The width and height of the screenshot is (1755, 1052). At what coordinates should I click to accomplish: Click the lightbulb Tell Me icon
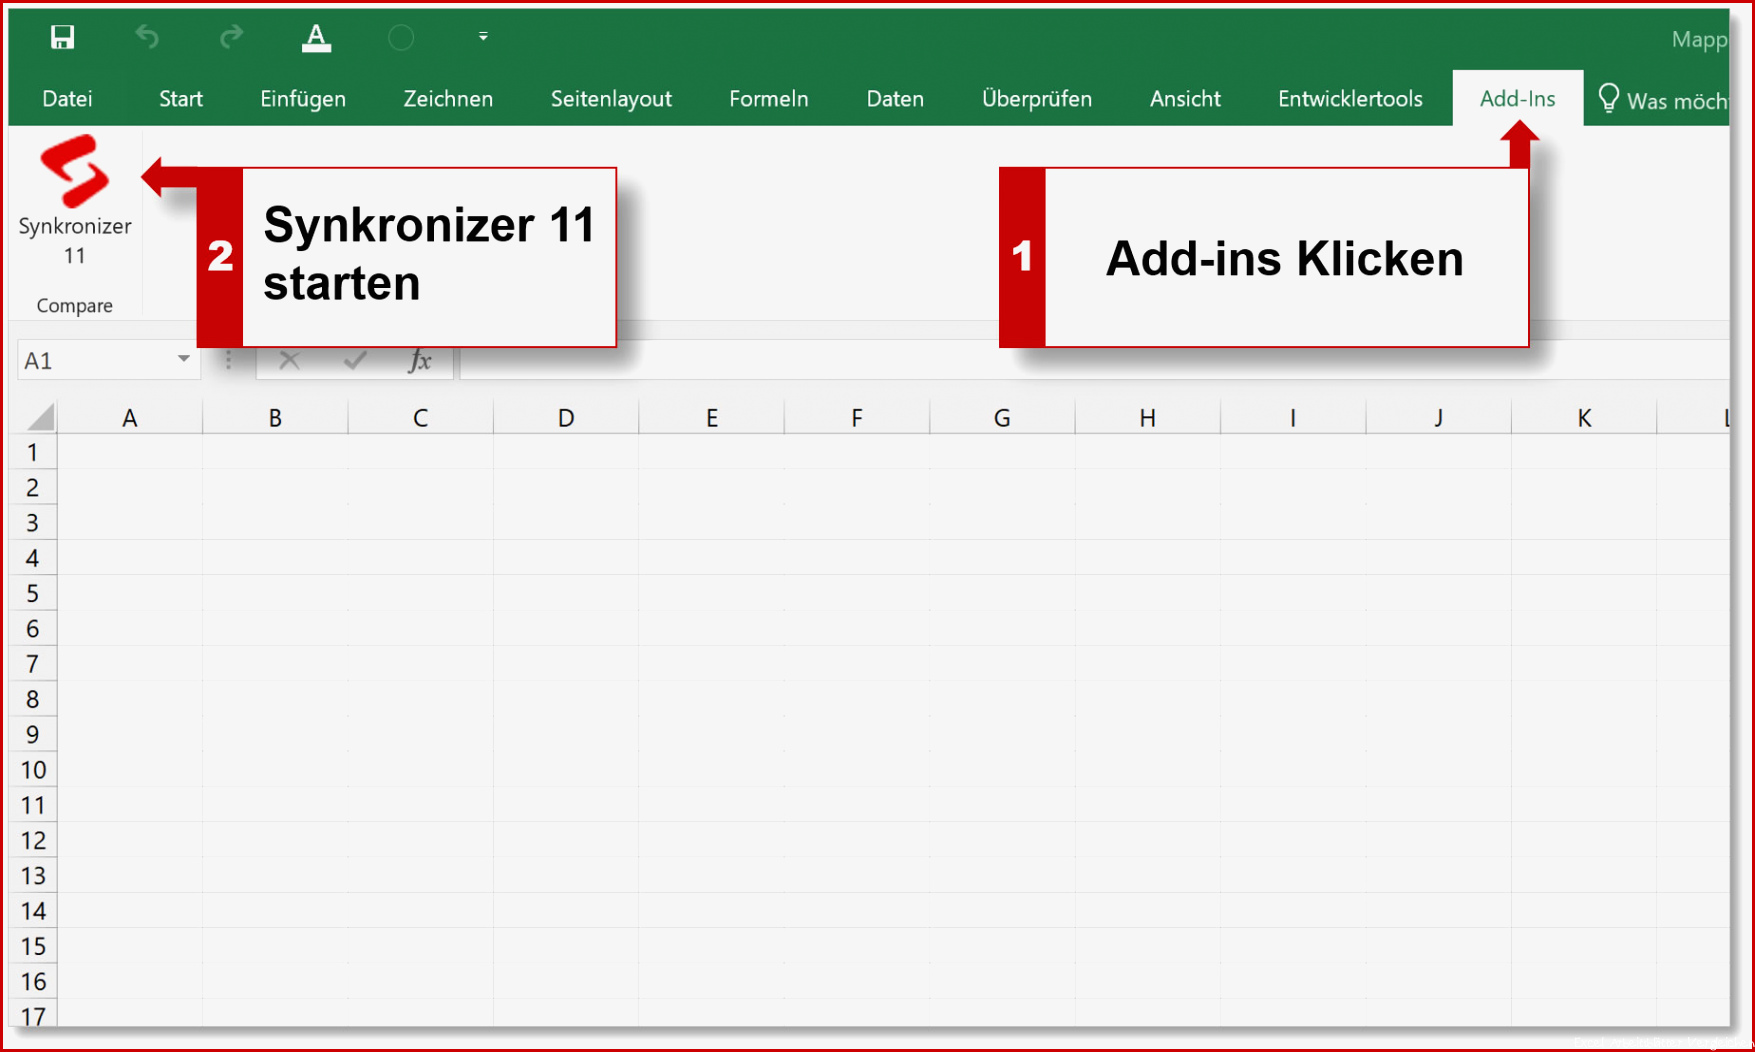1608,98
